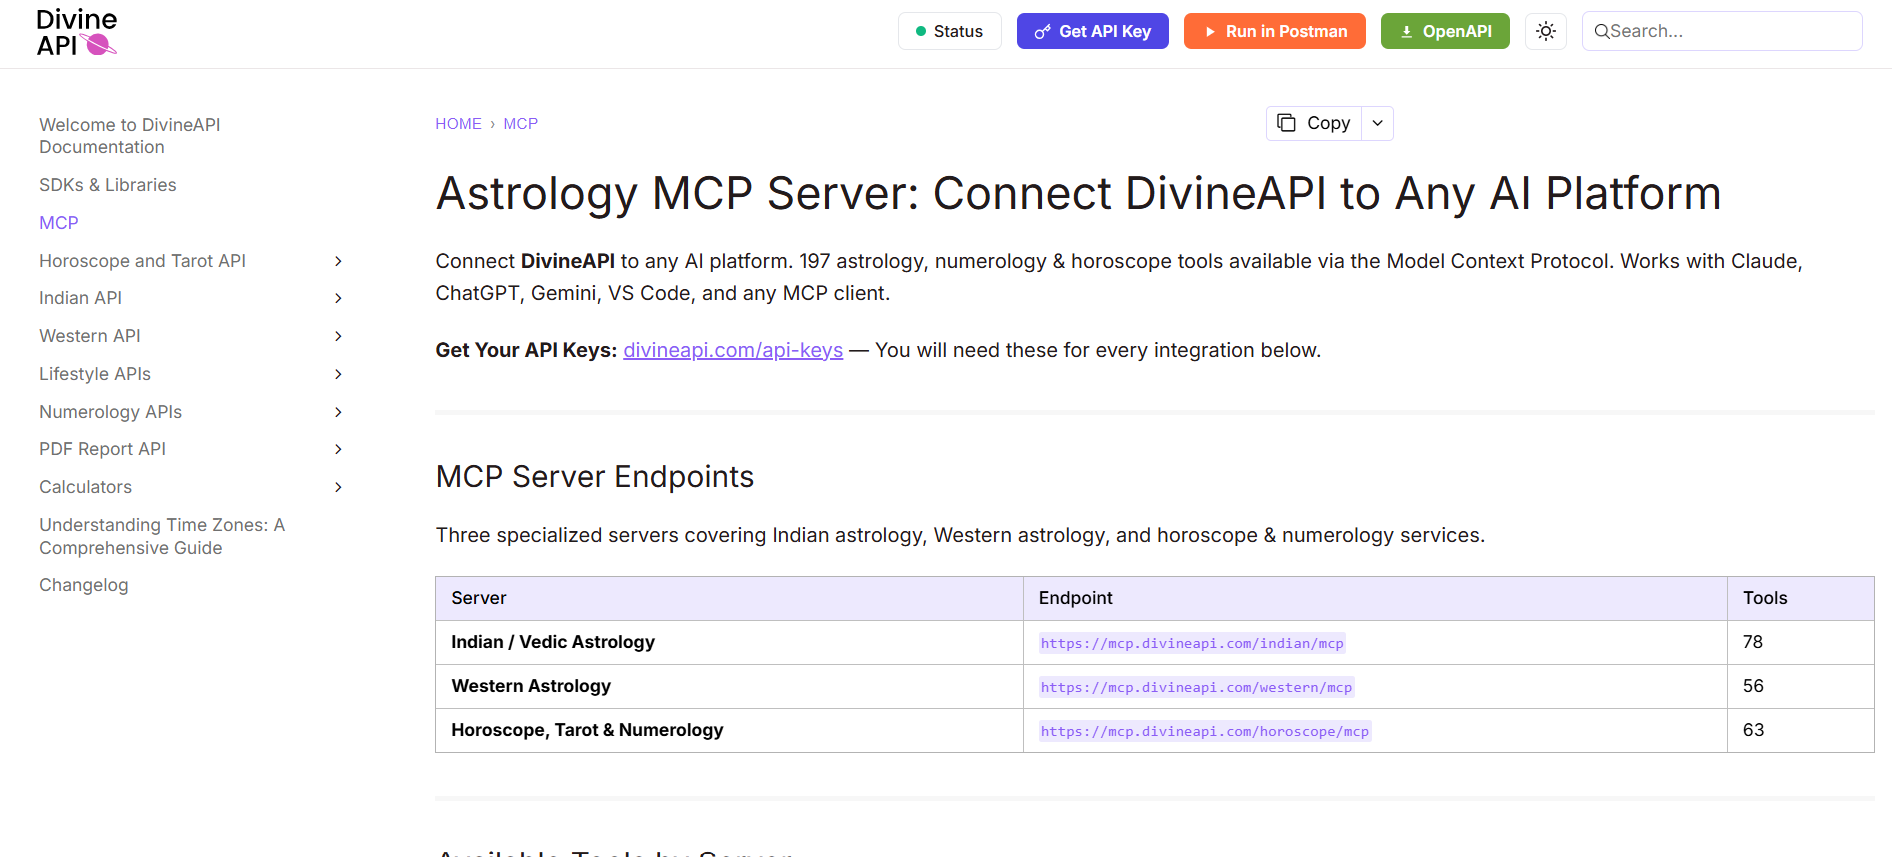1892x857 pixels.
Task: Click the OpenAPI download button
Action: coord(1445,31)
